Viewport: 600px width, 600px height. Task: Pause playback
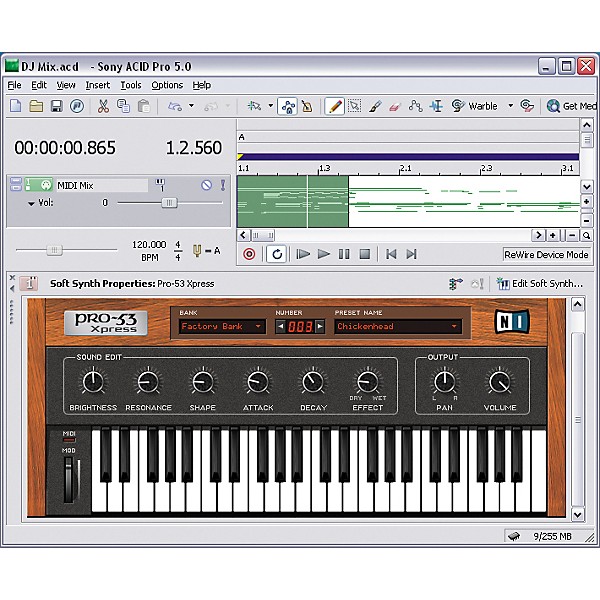click(x=344, y=254)
